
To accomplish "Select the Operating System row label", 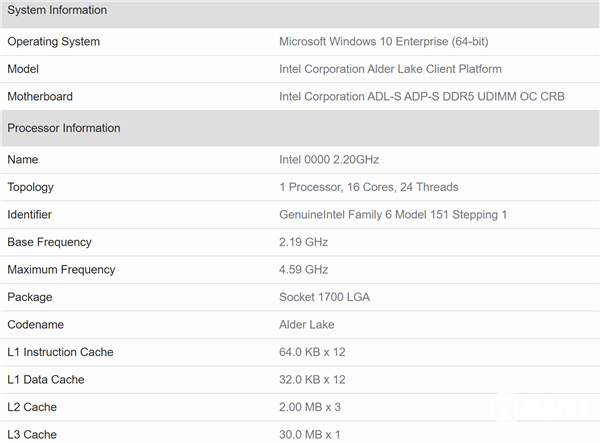I will coord(53,42).
